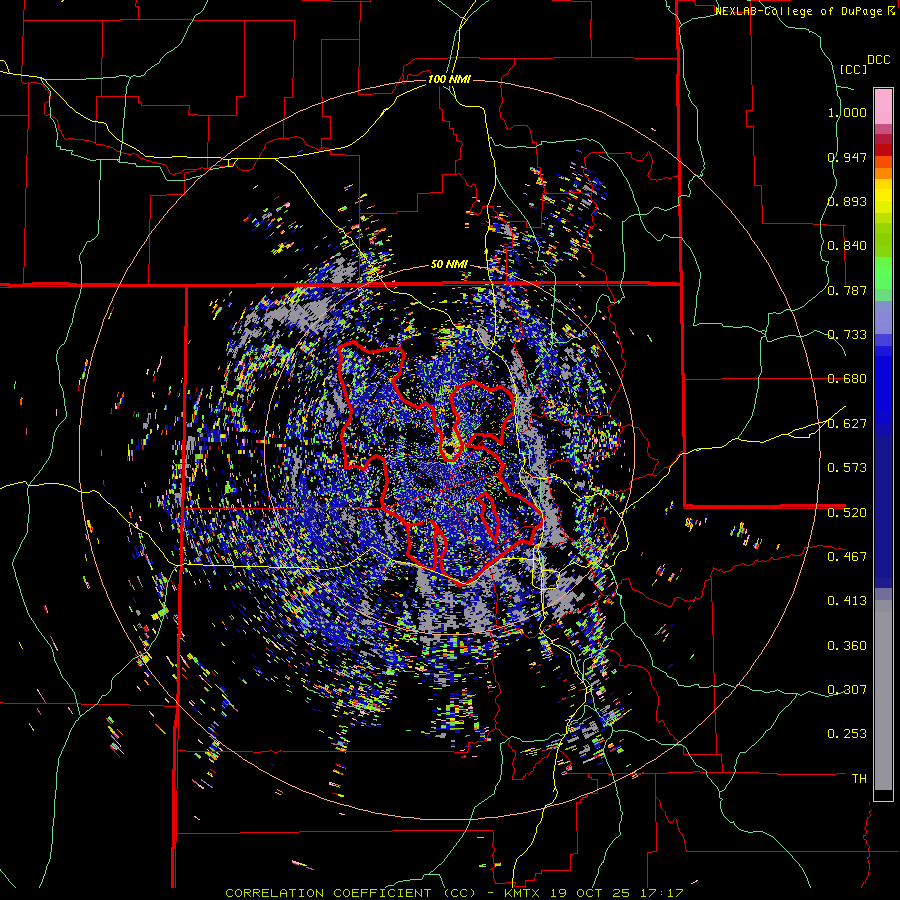Screen dimensions: 900x900
Task: Click the 19 OCT 25 date text
Action: [589, 893]
